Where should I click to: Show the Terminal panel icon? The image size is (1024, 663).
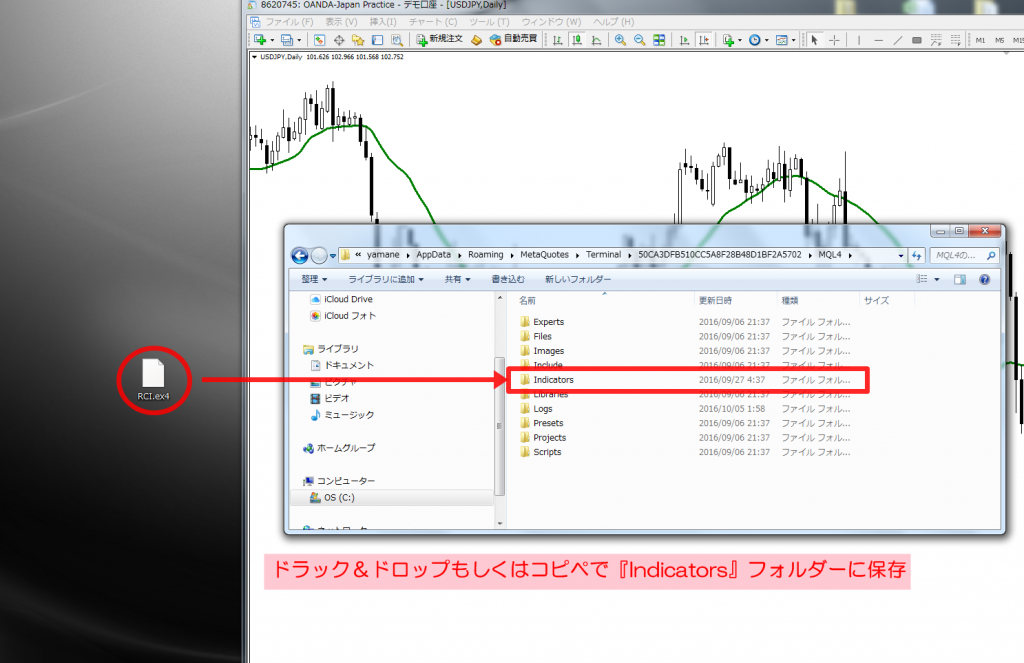[x=377, y=40]
